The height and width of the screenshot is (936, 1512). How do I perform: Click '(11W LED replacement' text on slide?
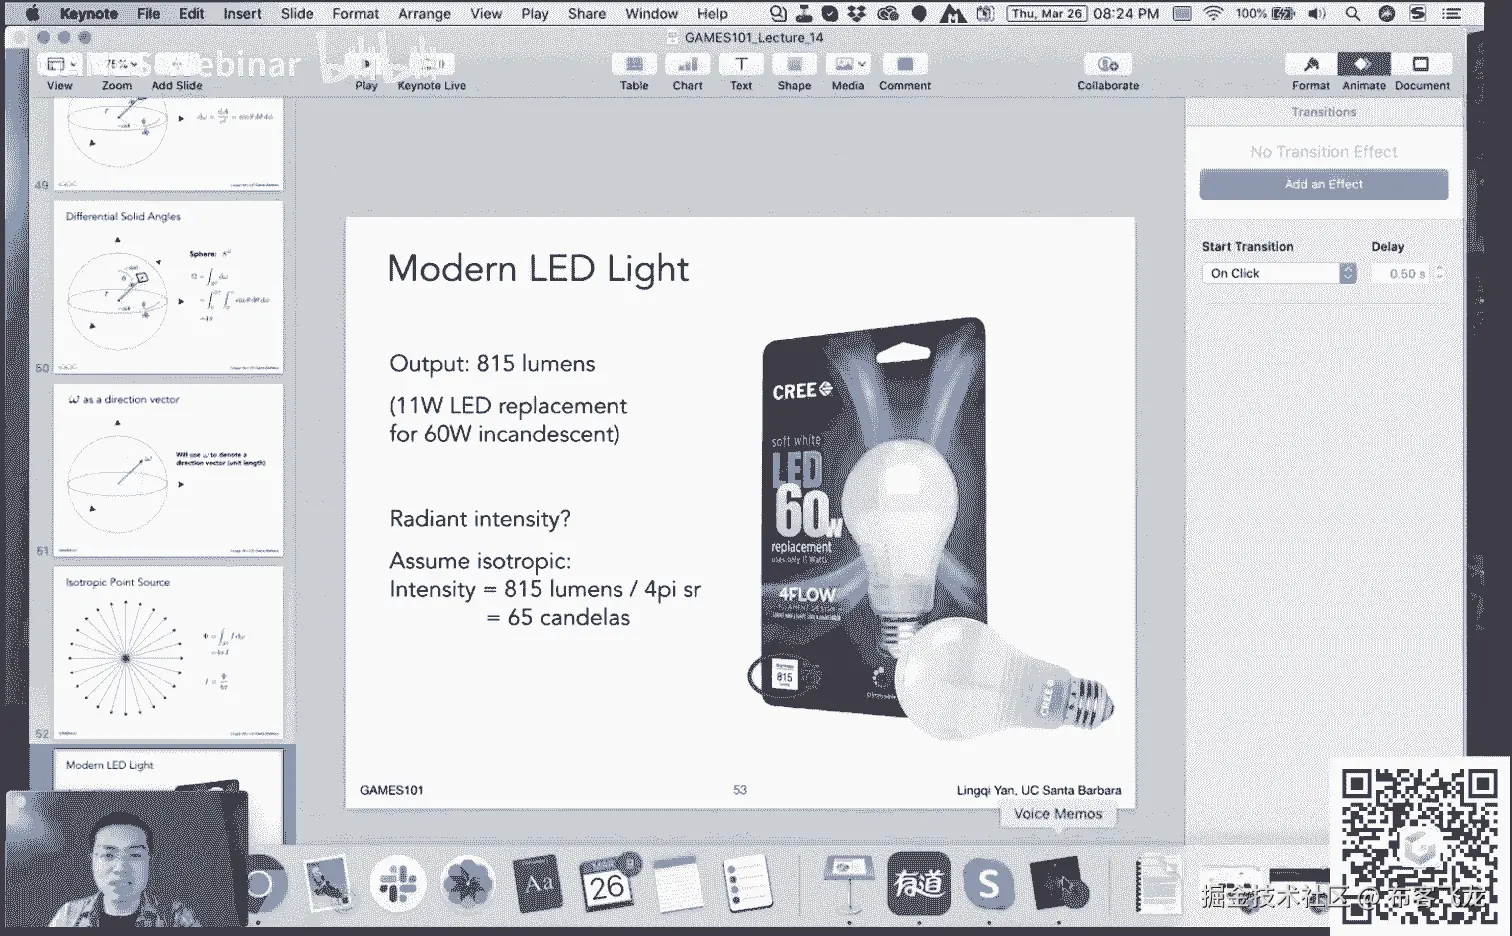[508, 406]
